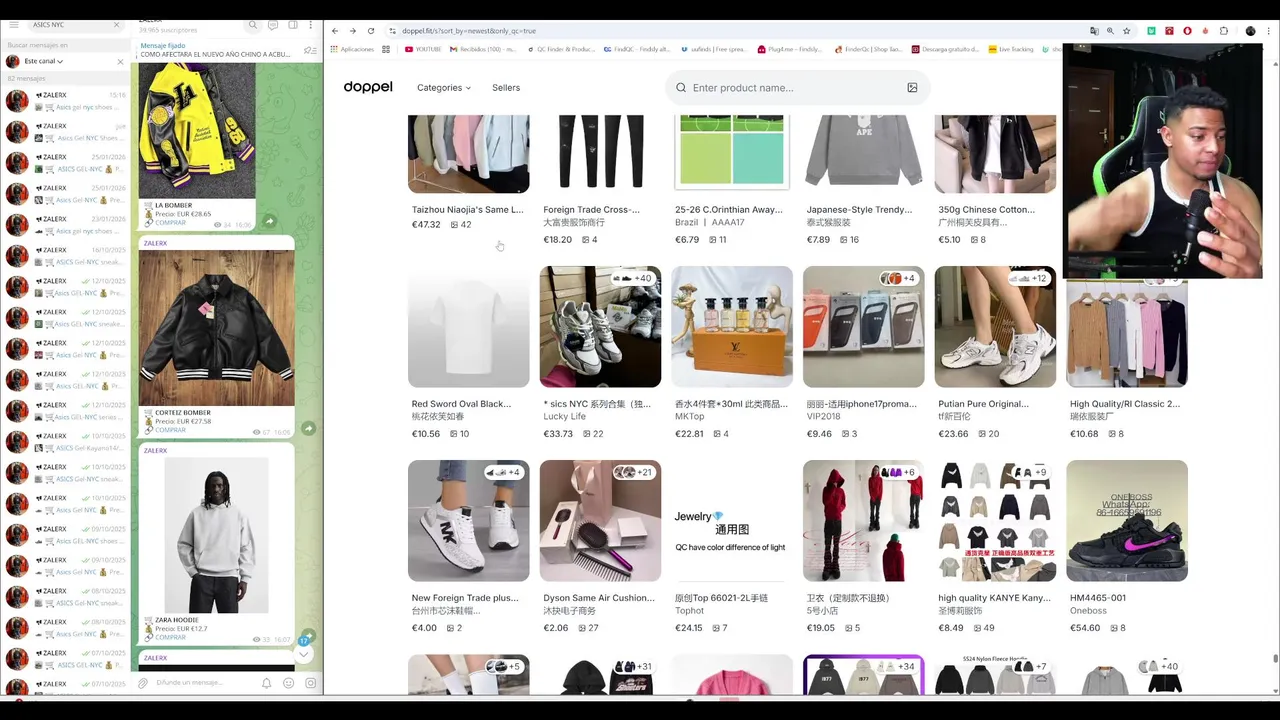Go forward in the browser
The width and height of the screenshot is (1280, 720).
(352, 31)
